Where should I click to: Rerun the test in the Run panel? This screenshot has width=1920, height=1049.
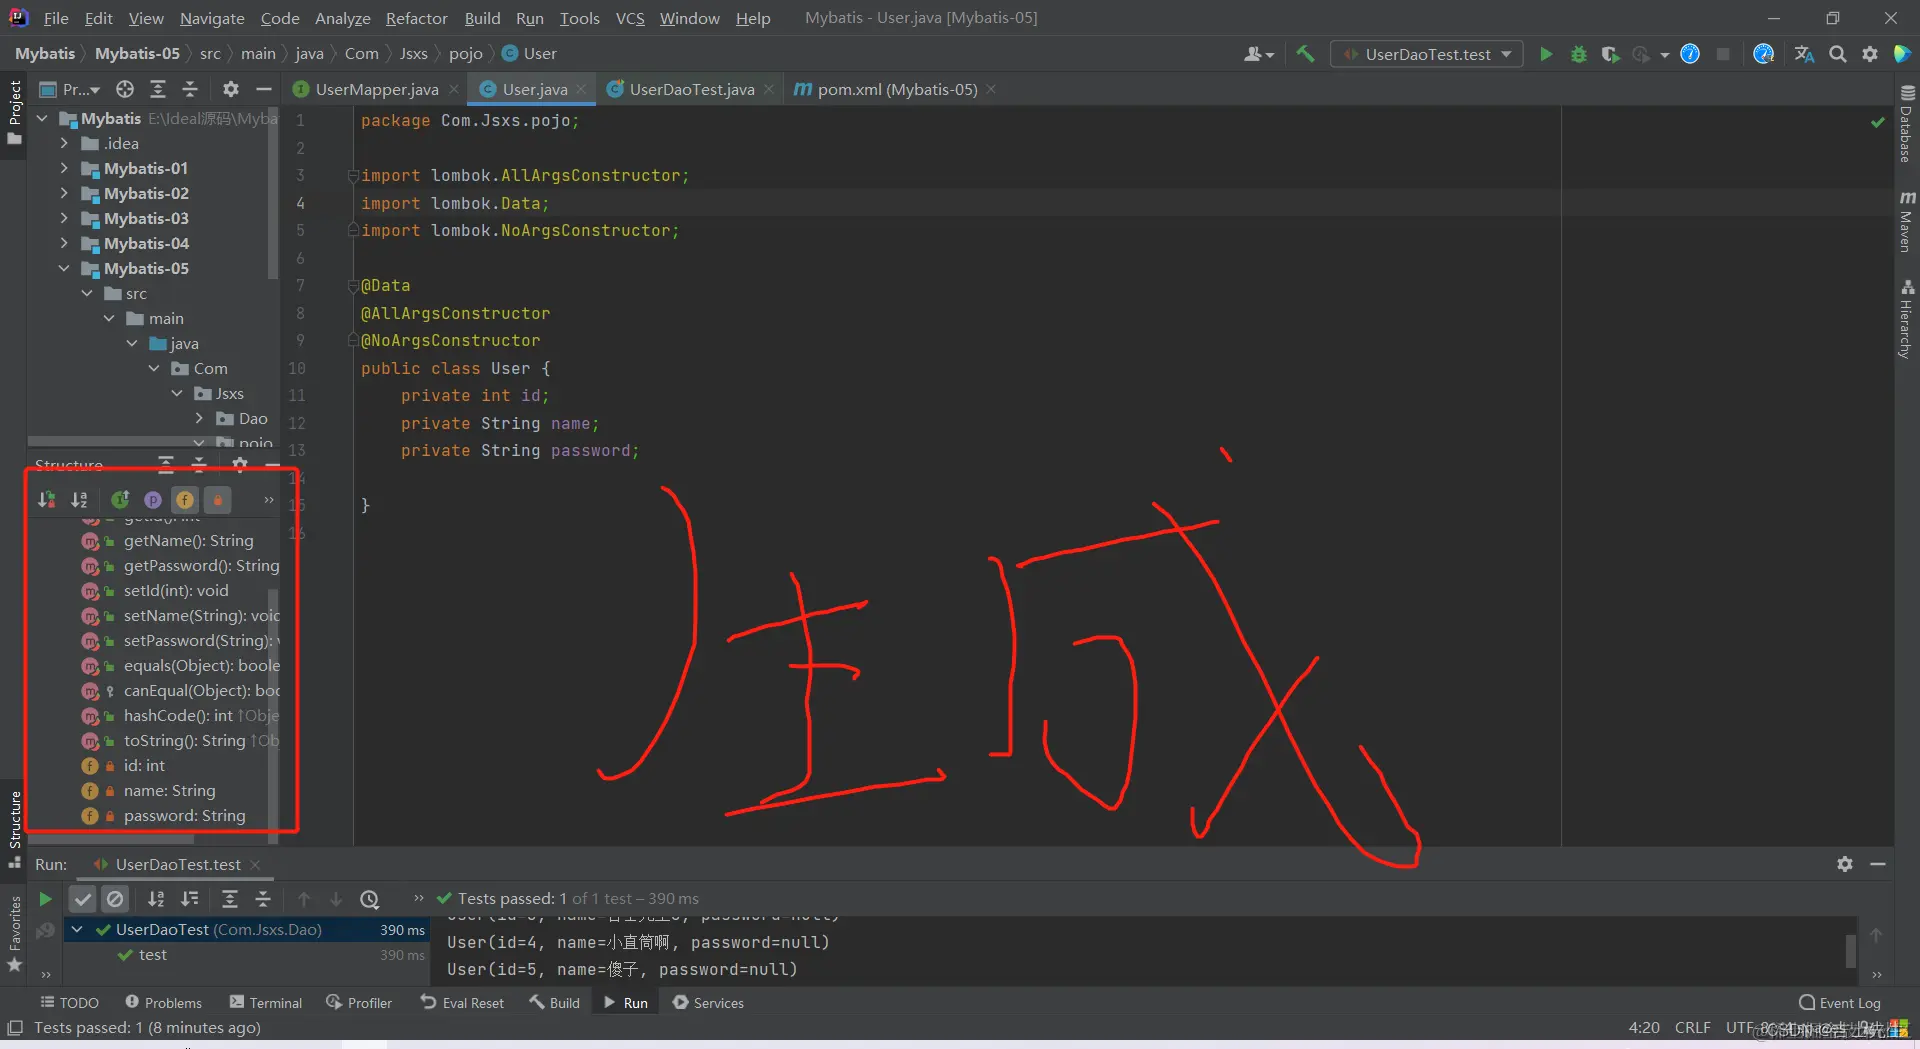pos(45,899)
